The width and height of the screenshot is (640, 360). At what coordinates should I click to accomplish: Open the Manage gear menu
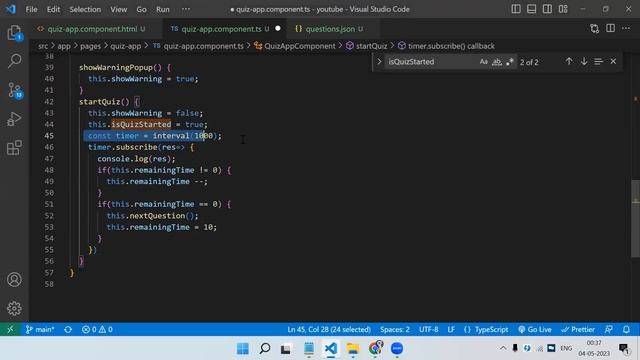tap(14, 308)
